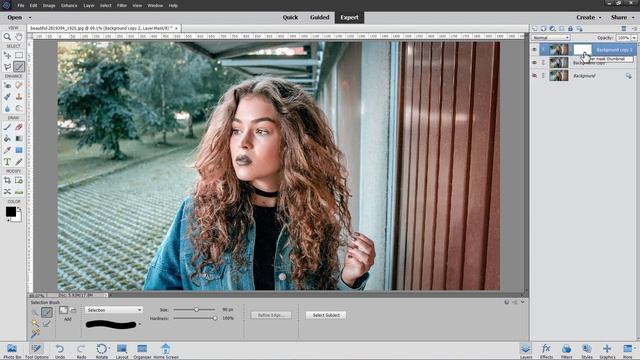The image size is (640, 360).
Task: Select the Sponge tool
Action: click(x=19, y=108)
